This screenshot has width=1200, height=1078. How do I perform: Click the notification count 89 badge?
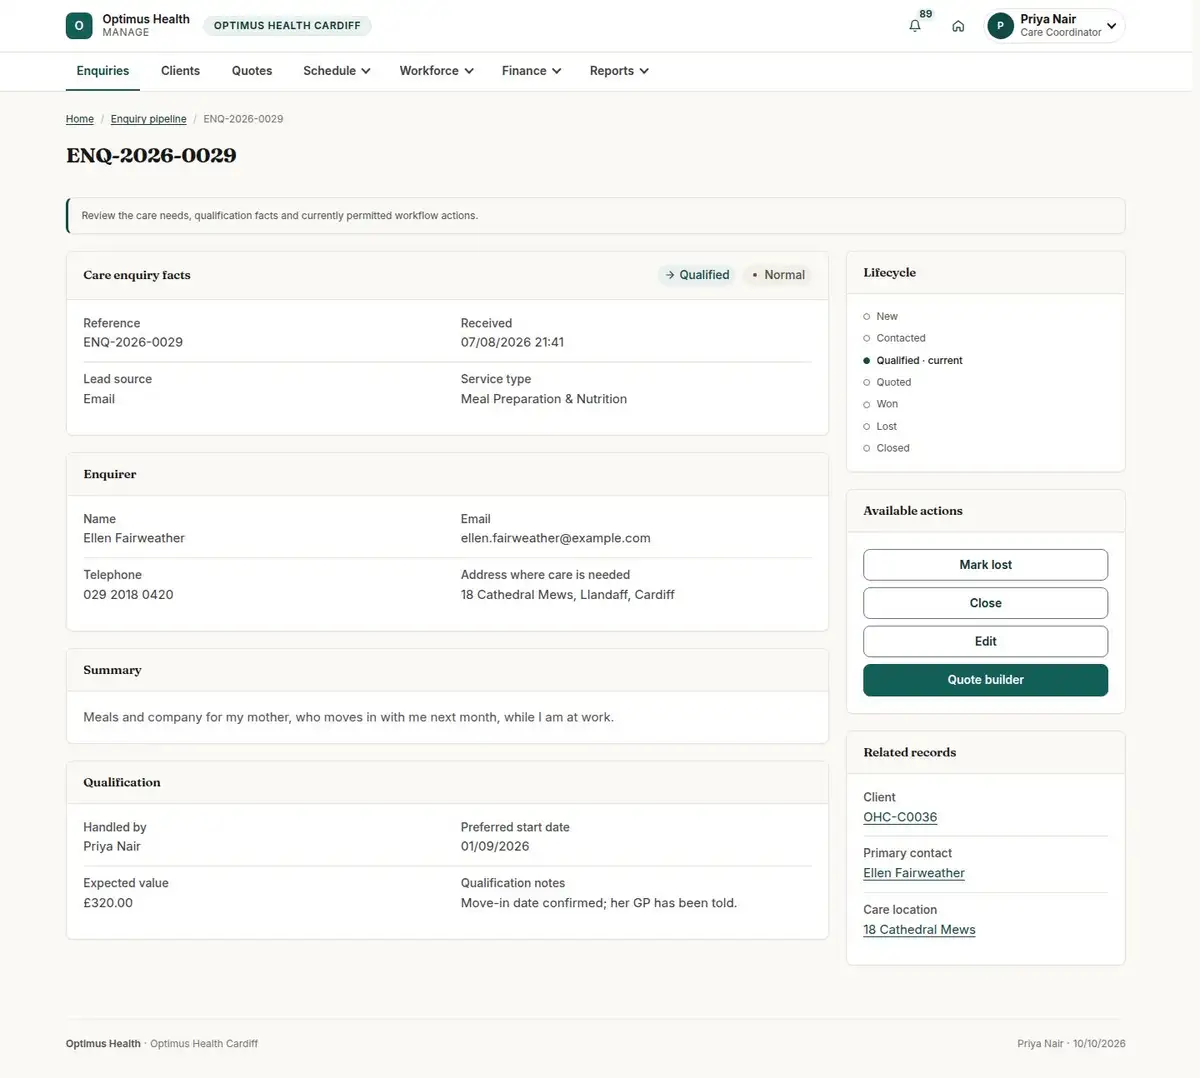click(x=926, y=14)
